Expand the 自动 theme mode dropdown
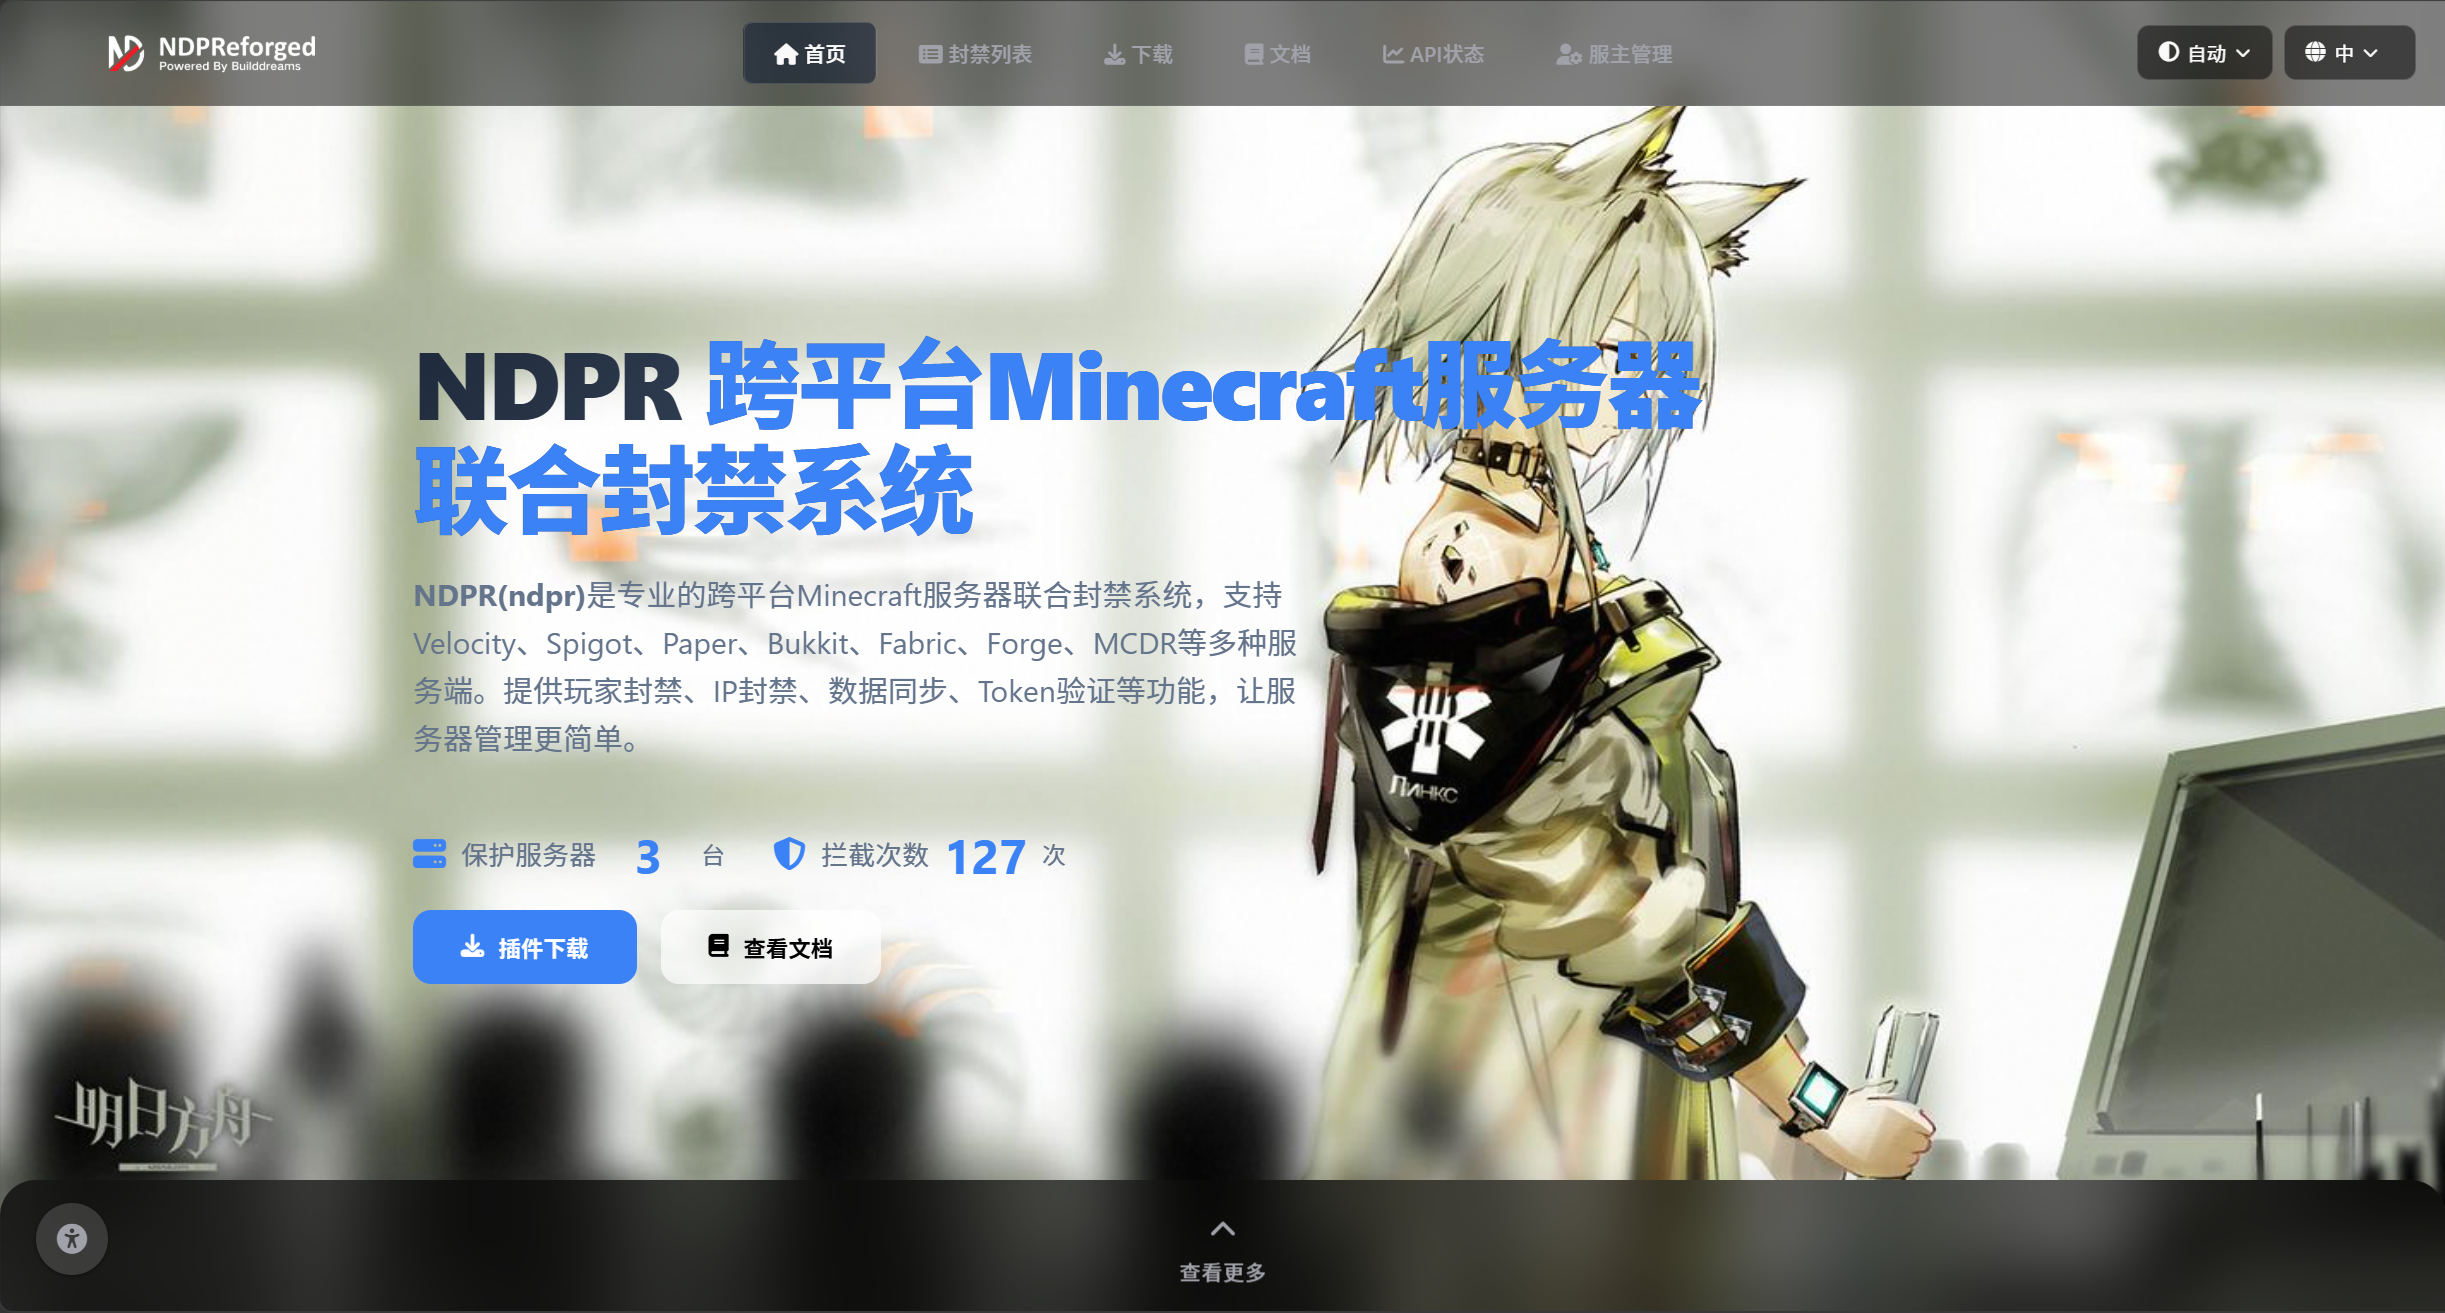The height and width of the screenshot is (1313, 2445). (2204, 53)
